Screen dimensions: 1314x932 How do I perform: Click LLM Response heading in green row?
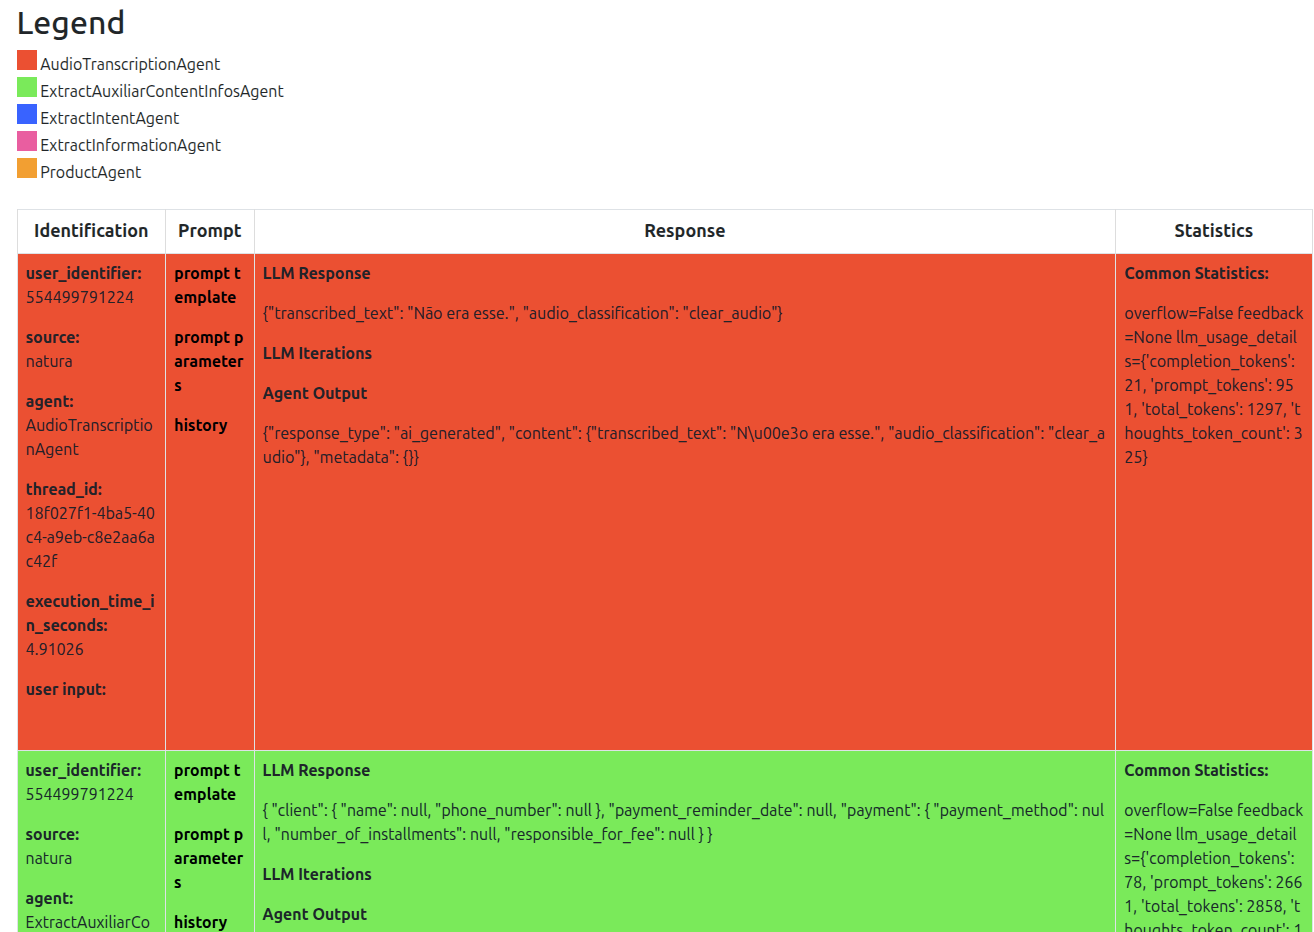pyautogui.click(x=316, y=770)
